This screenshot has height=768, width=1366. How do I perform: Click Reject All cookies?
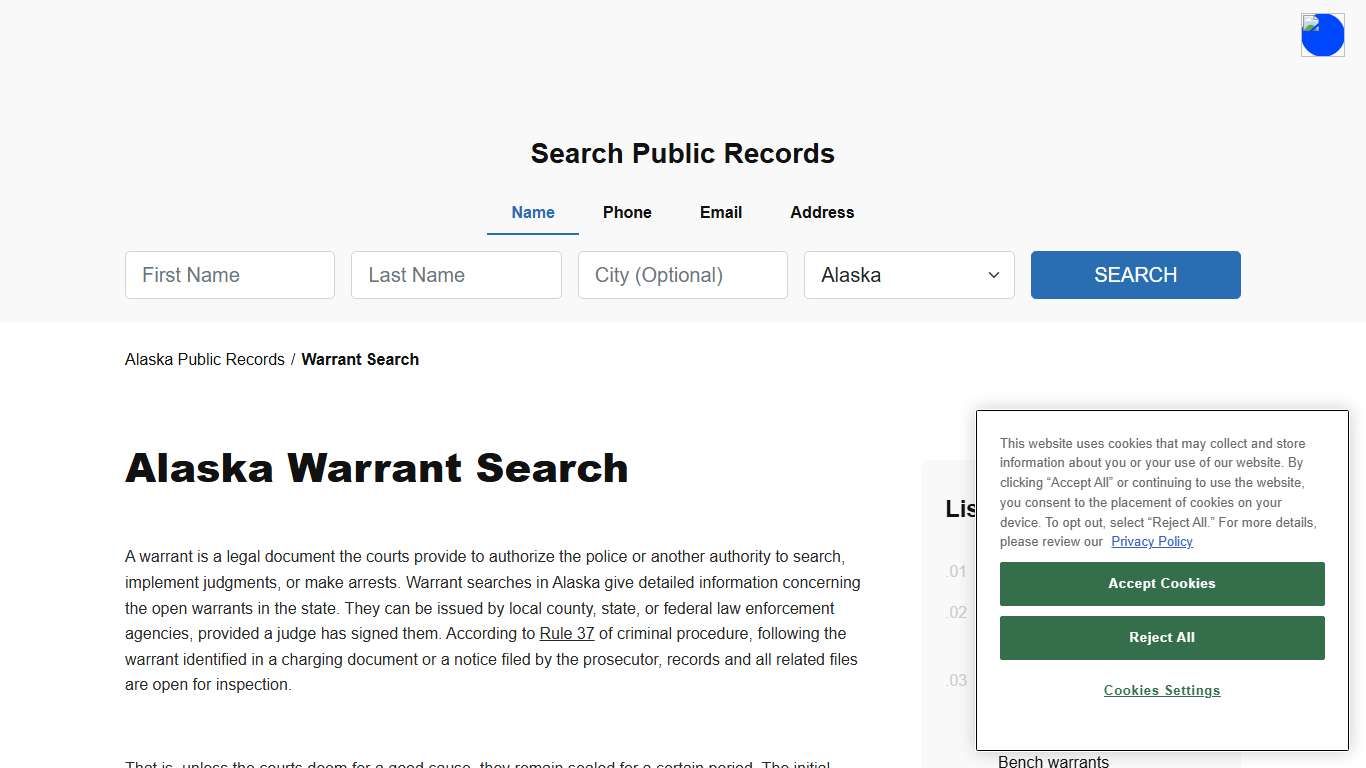pos(1161,637)
